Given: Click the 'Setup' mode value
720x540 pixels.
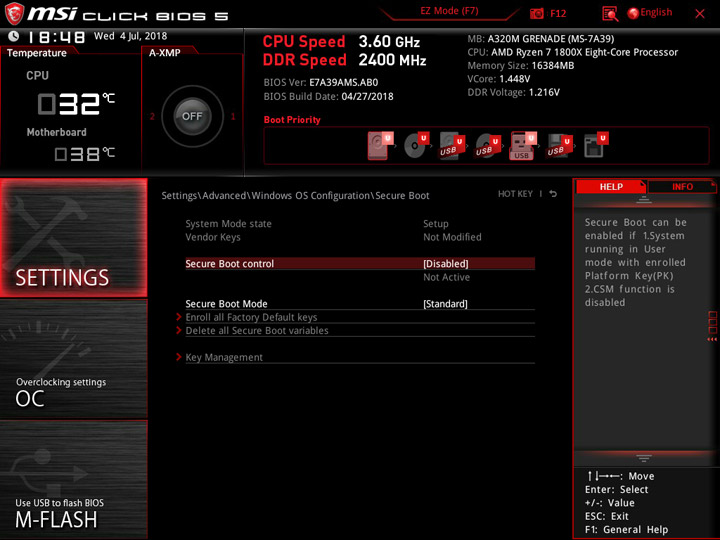Looking at the screenshot, I should coord(436,224).
